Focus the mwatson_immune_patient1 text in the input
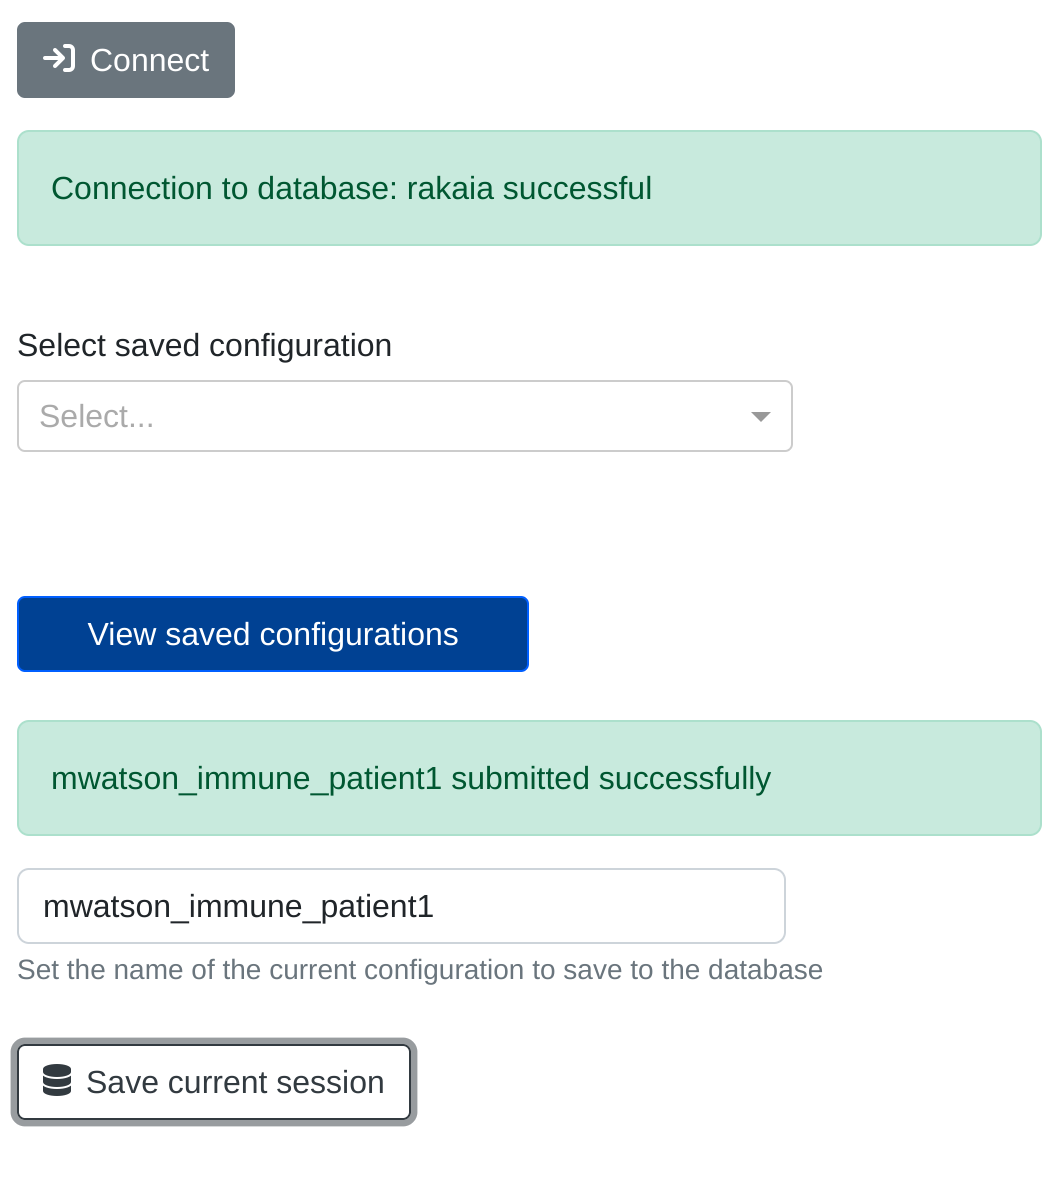This screenshot has height=1201, width=1059. (238, 906)
